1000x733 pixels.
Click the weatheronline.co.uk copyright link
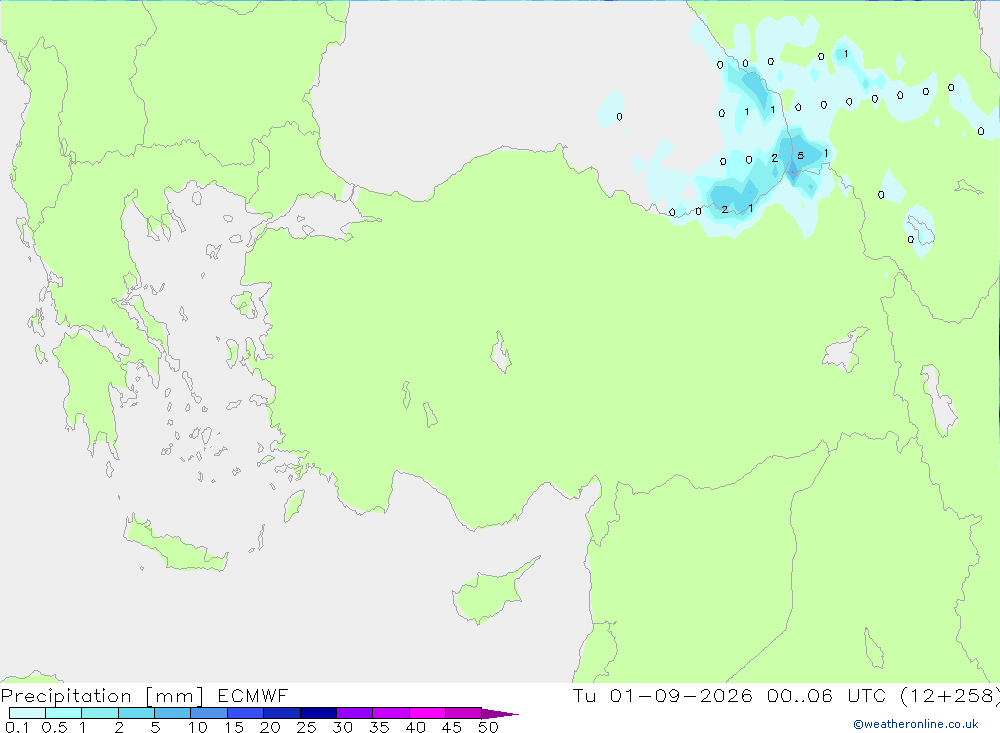pyautogui.click(x=916, y=724)
